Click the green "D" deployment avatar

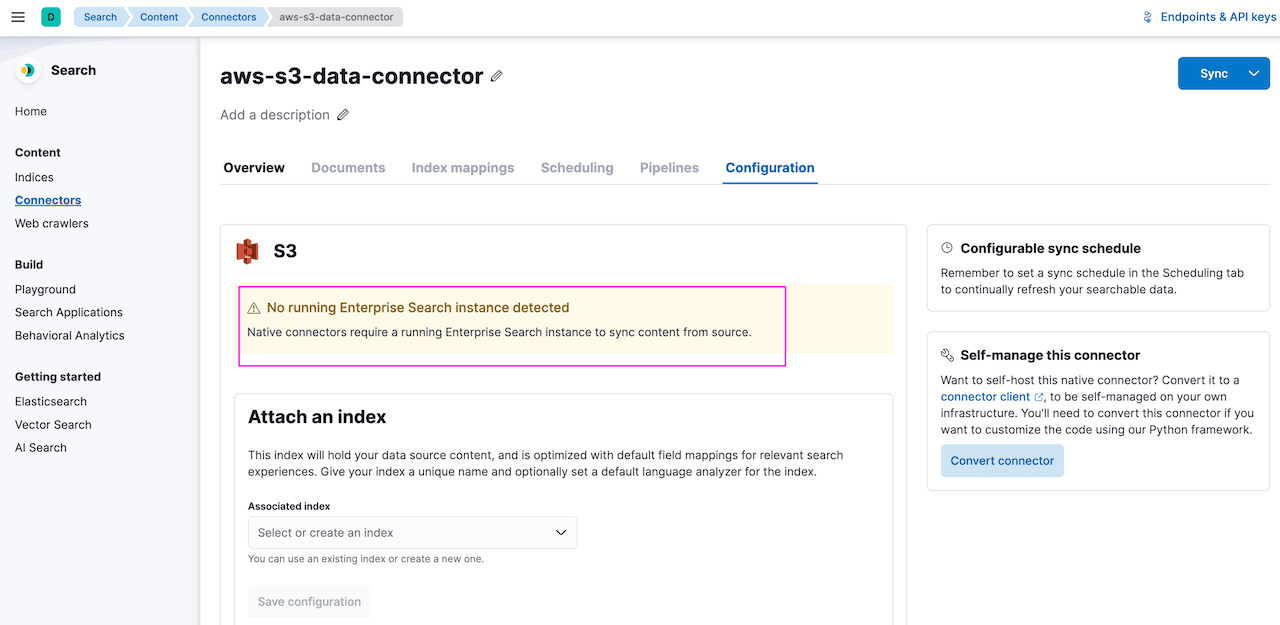[x=50, y=16]
